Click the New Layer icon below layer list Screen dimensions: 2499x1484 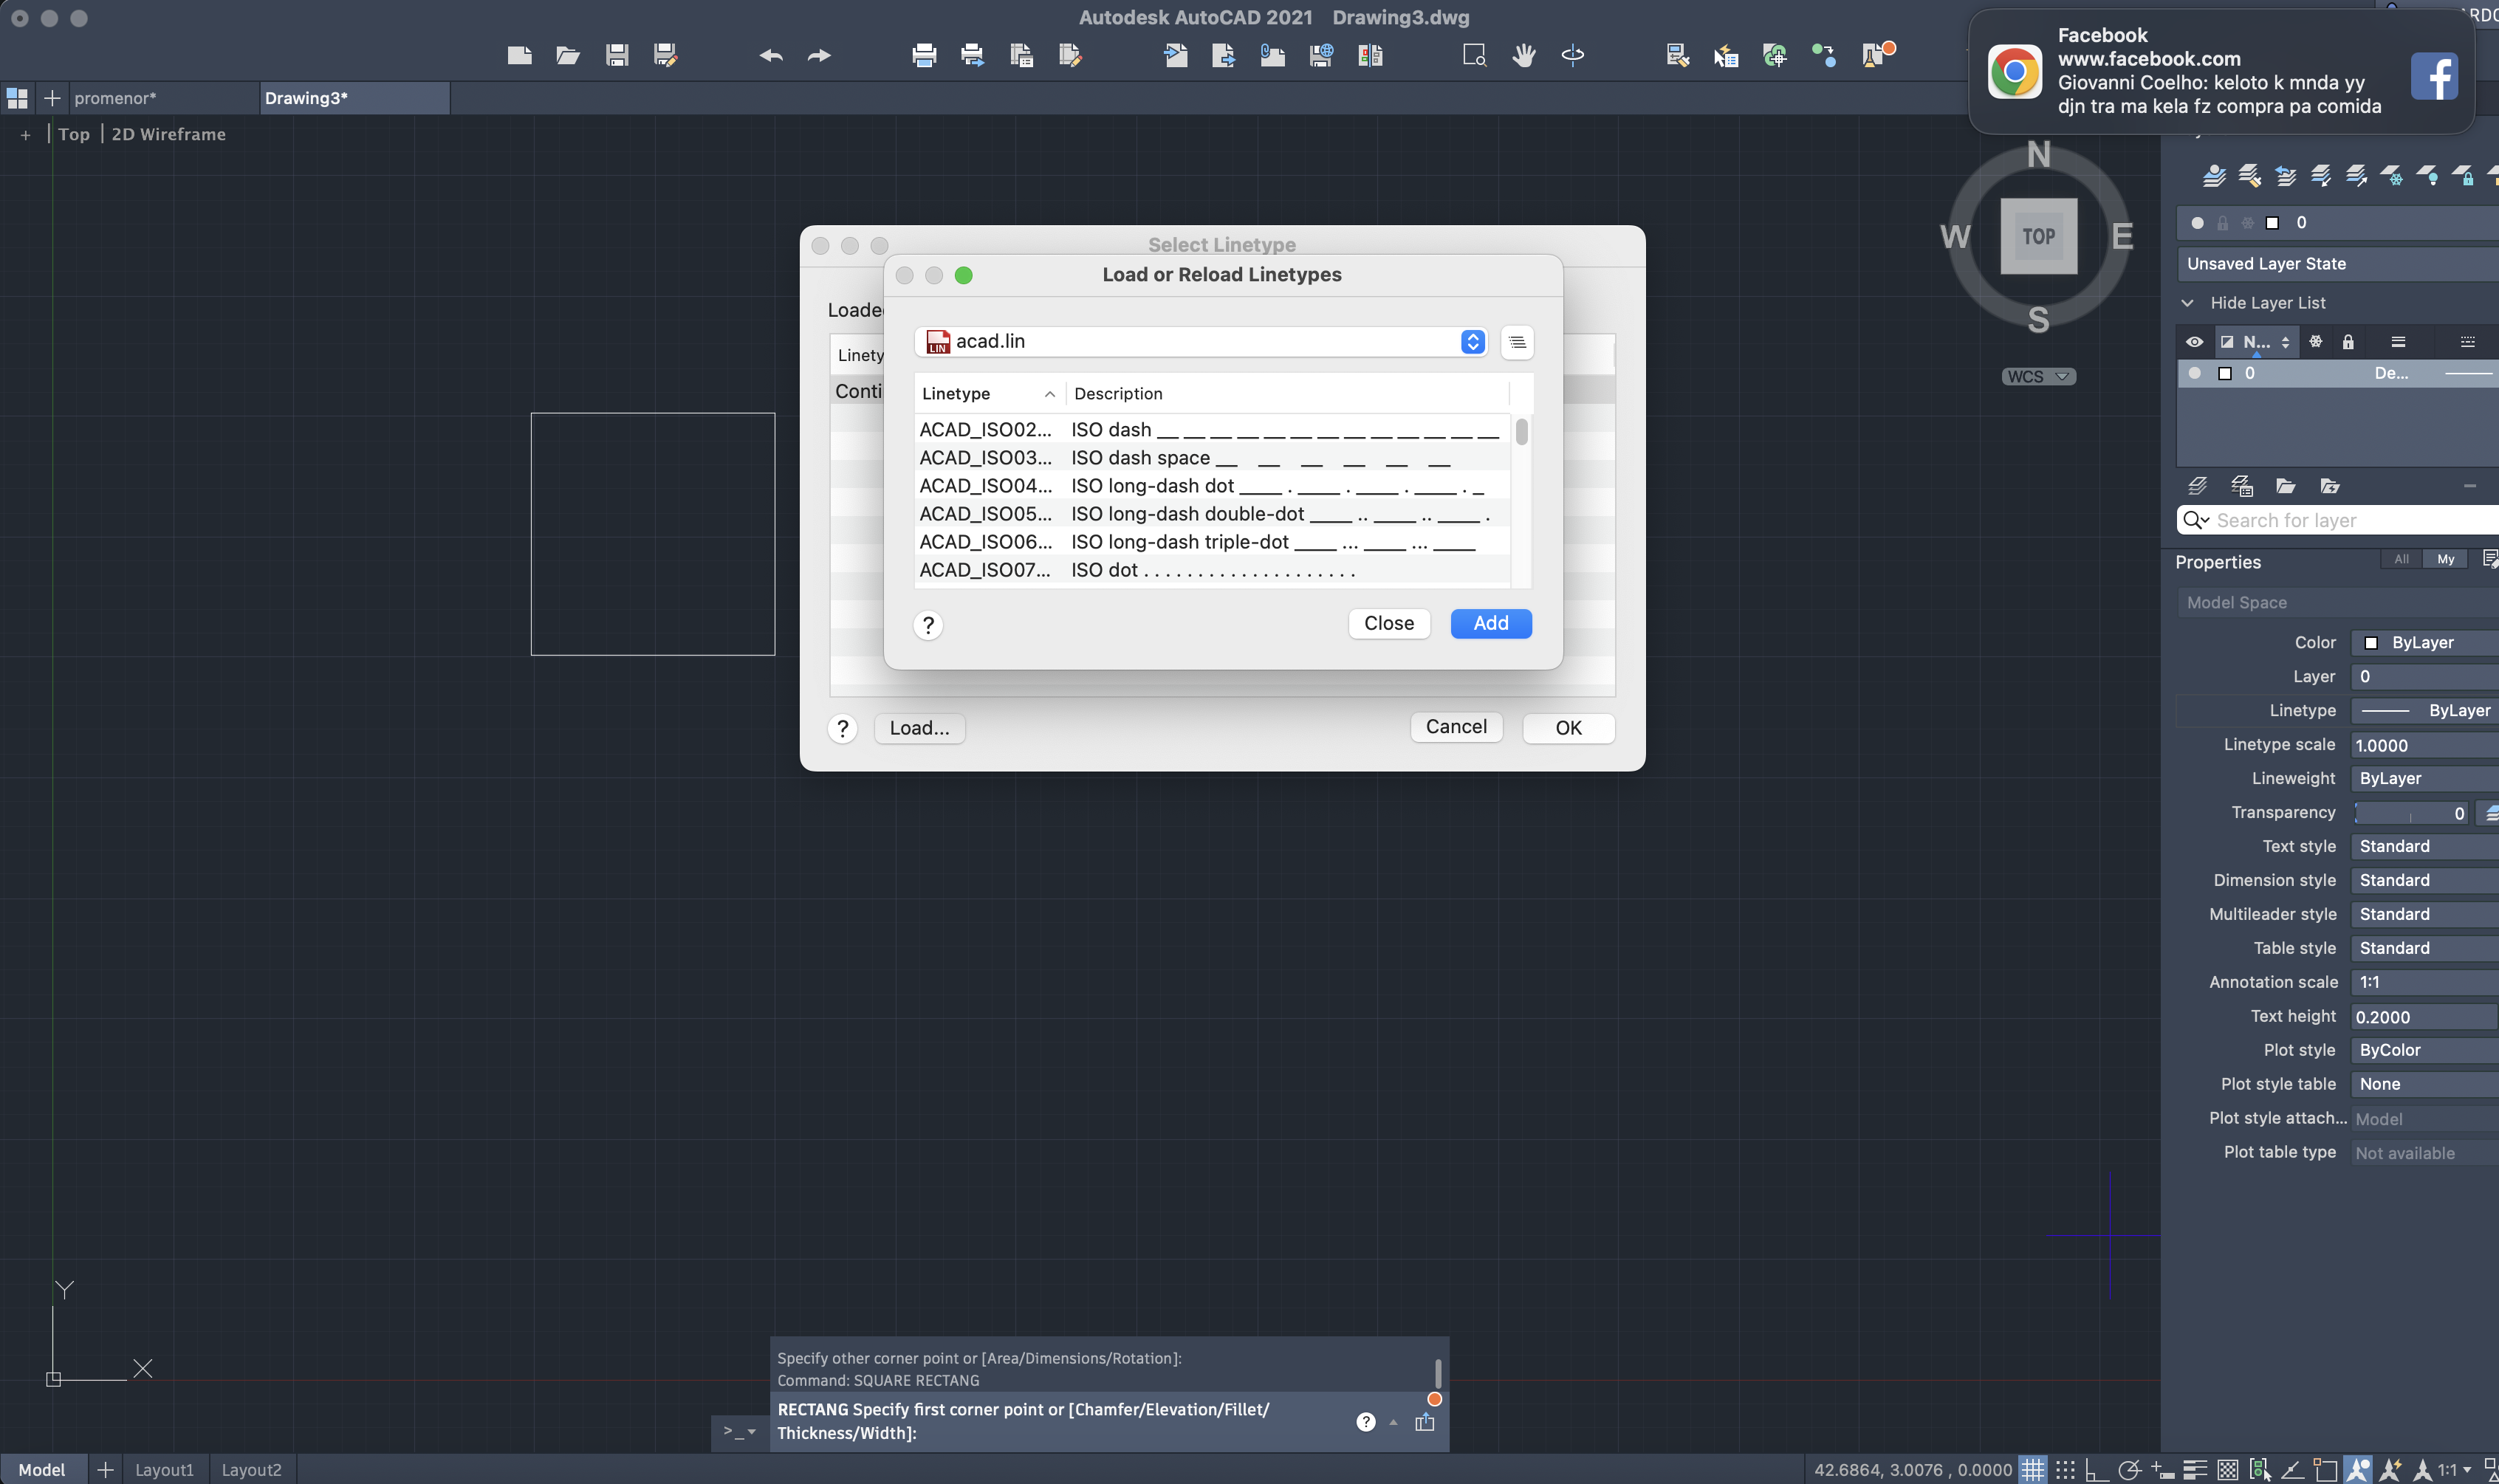click(x=2197, y=486)
